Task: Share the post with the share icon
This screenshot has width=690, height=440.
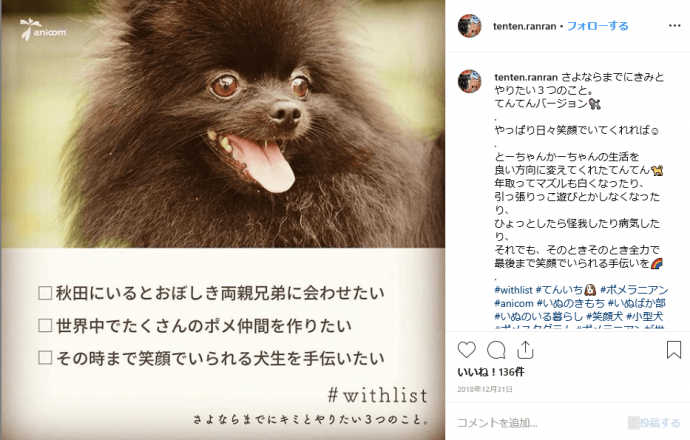Action: click(525, 350)
